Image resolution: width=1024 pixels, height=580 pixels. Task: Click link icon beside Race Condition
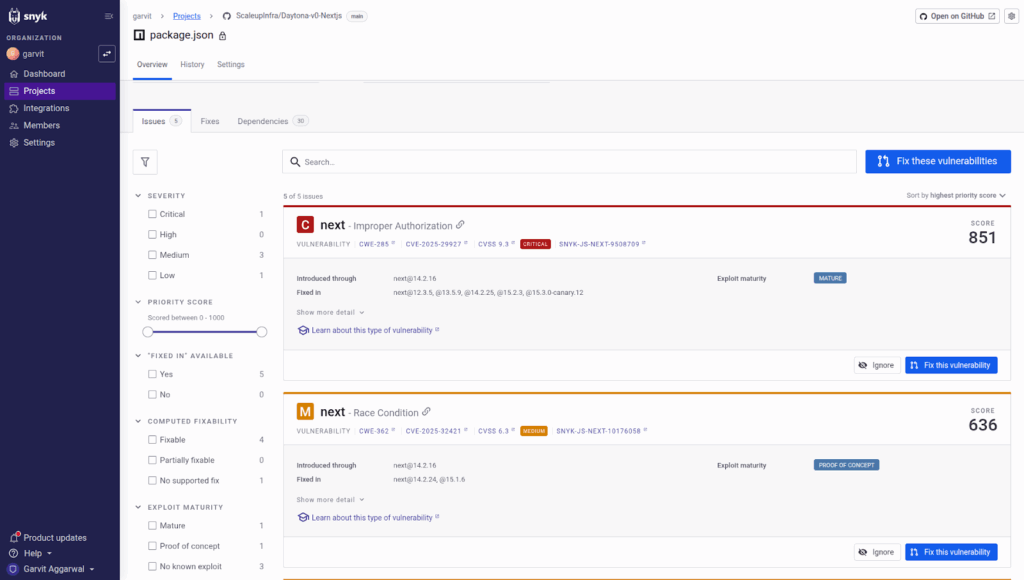(x=426, y=411)
